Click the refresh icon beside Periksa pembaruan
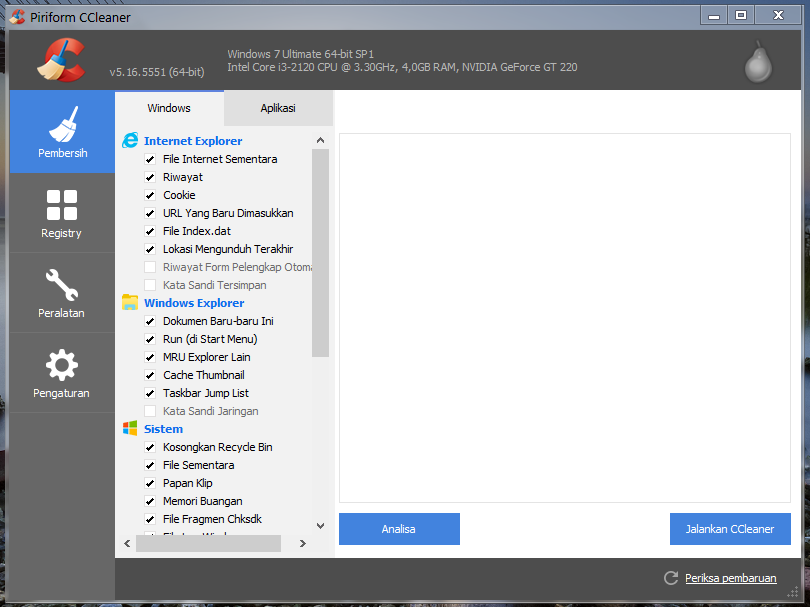This screenshot has width=810, height=607. (671, 578)
